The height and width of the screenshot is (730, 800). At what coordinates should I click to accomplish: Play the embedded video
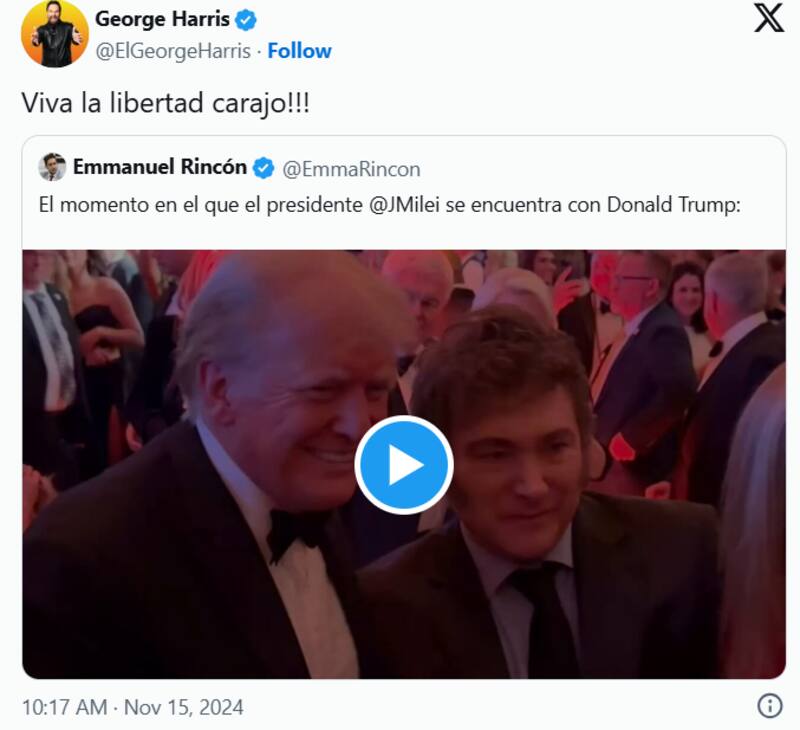pyautogui.click(x=405, y=463)
